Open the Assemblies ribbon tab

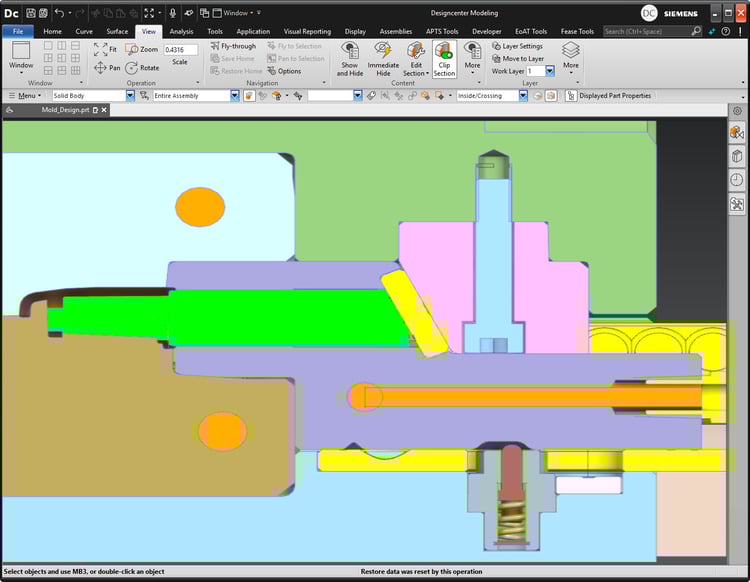[395, 31]
